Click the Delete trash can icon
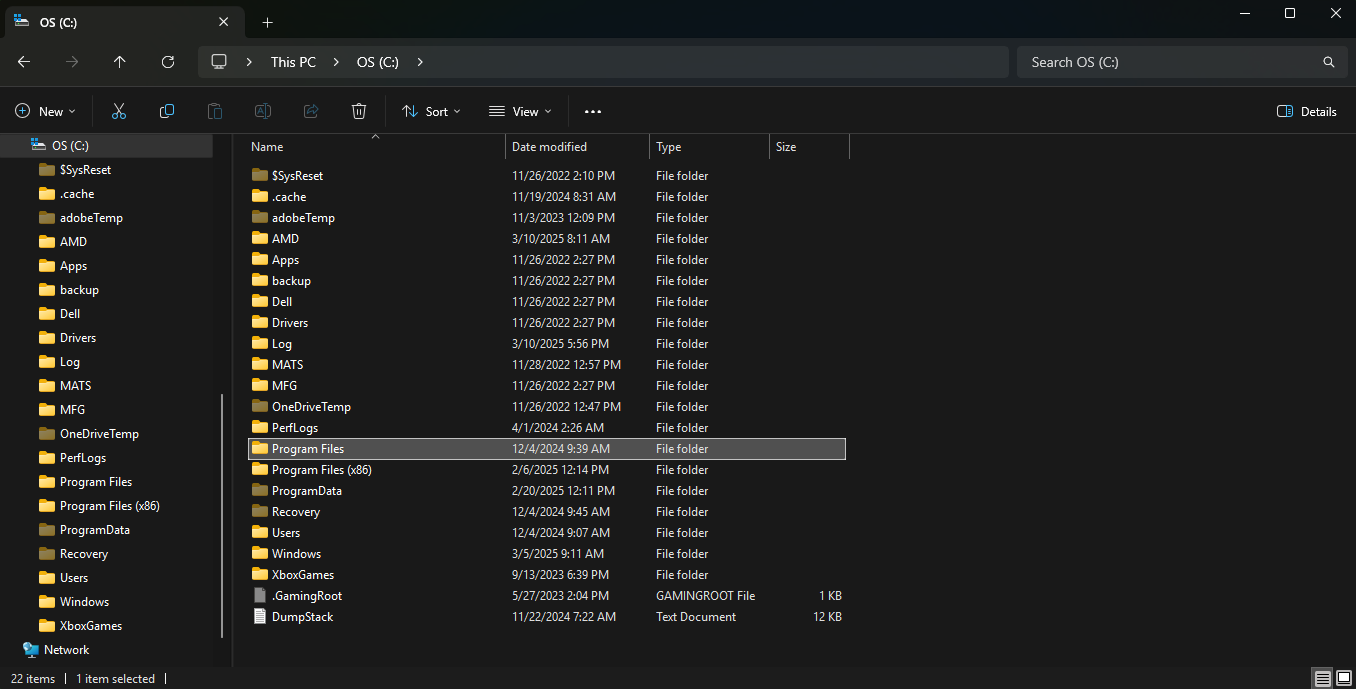The height and width of the screenshot is (689, 1356). (359, 111)
